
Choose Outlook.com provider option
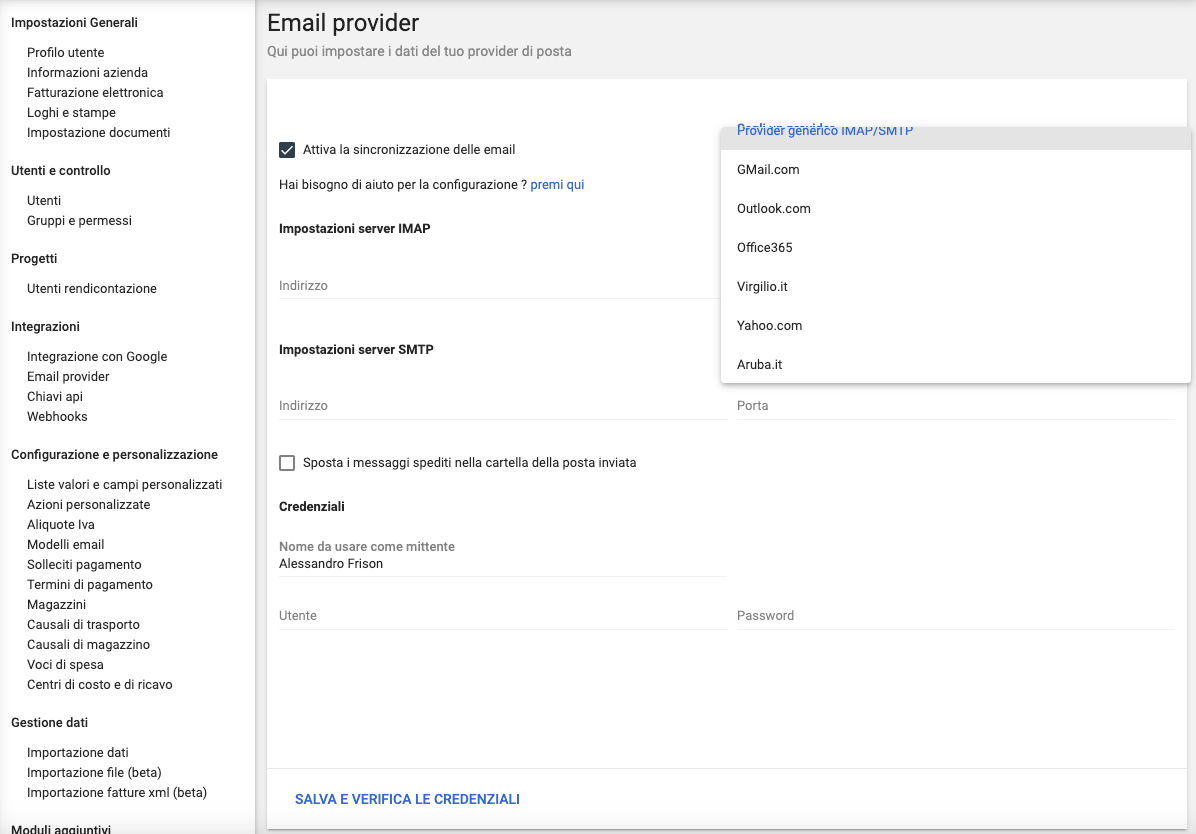pyautogui.click(x=774, y=209)
